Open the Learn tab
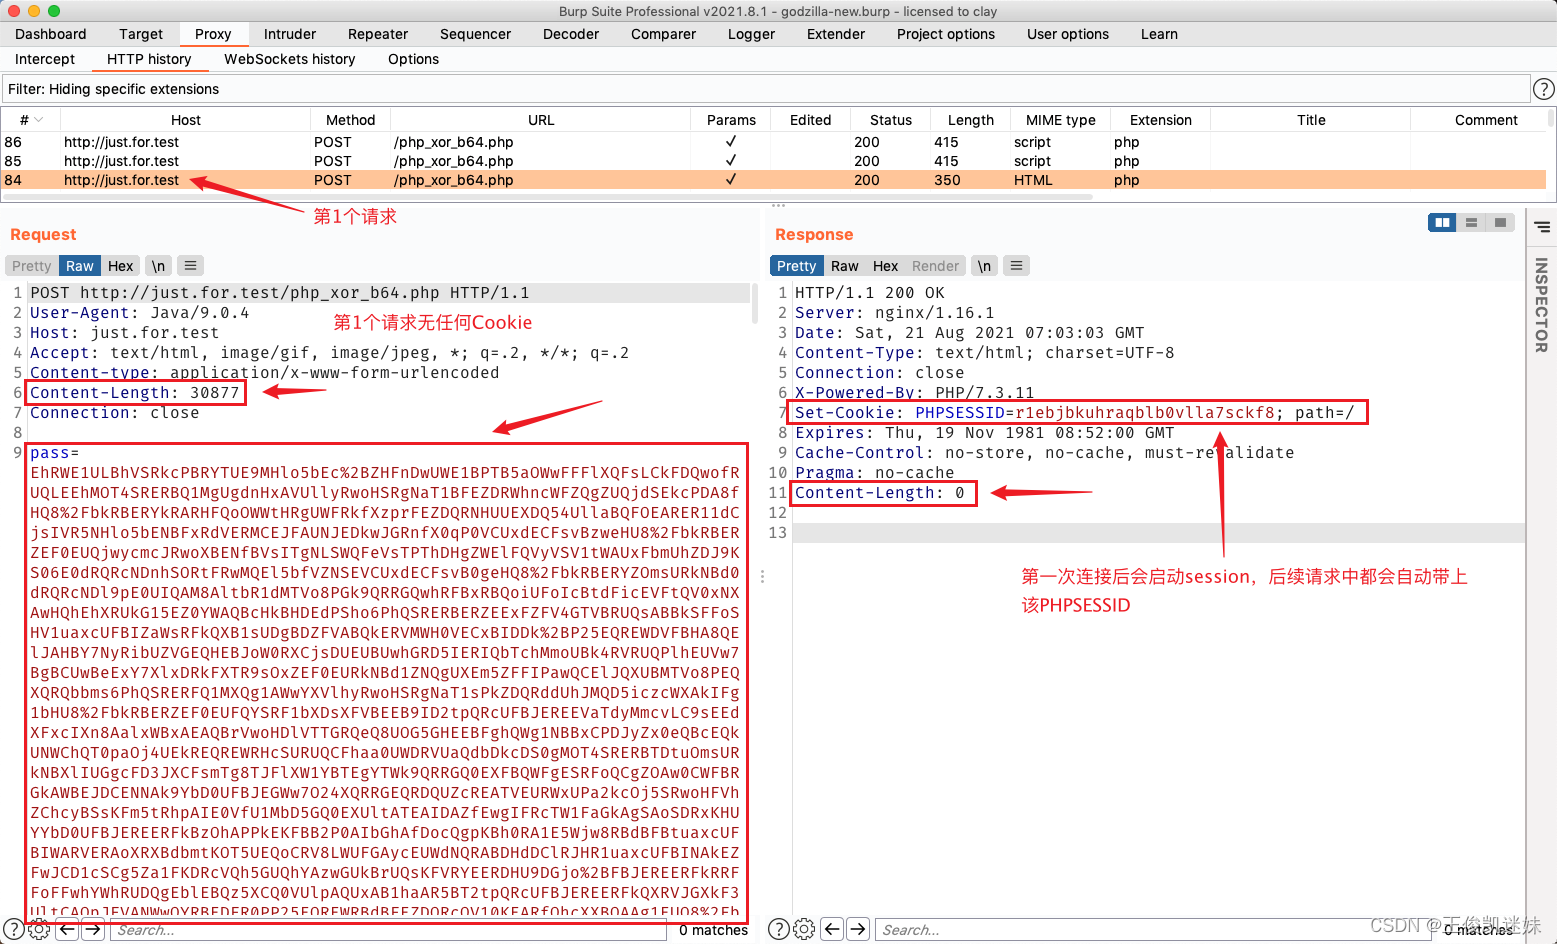The width and height of the screenshot is (1557, 944). click(x=1159, y=34)
